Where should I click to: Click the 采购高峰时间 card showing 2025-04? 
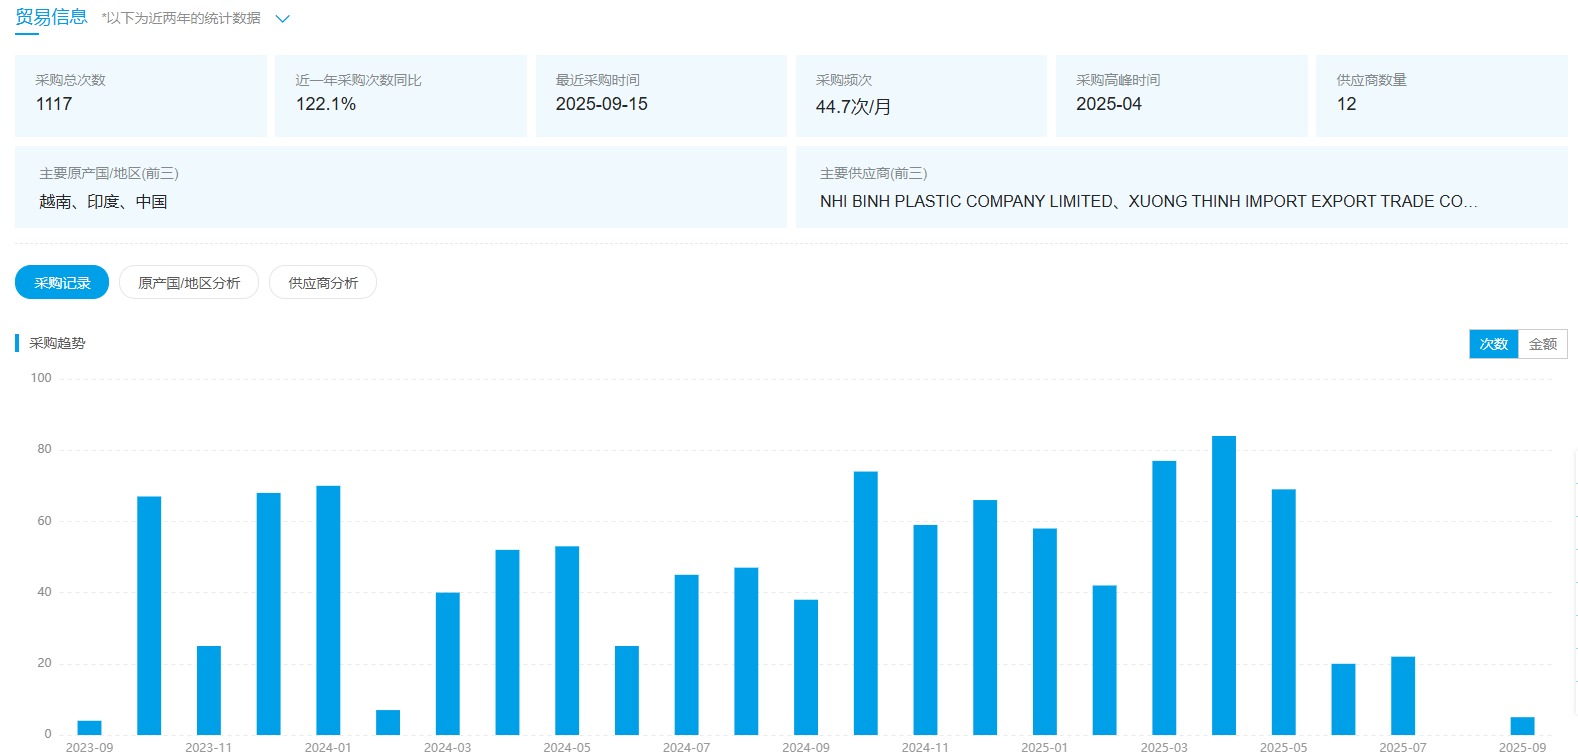(x=1181, y=96)
